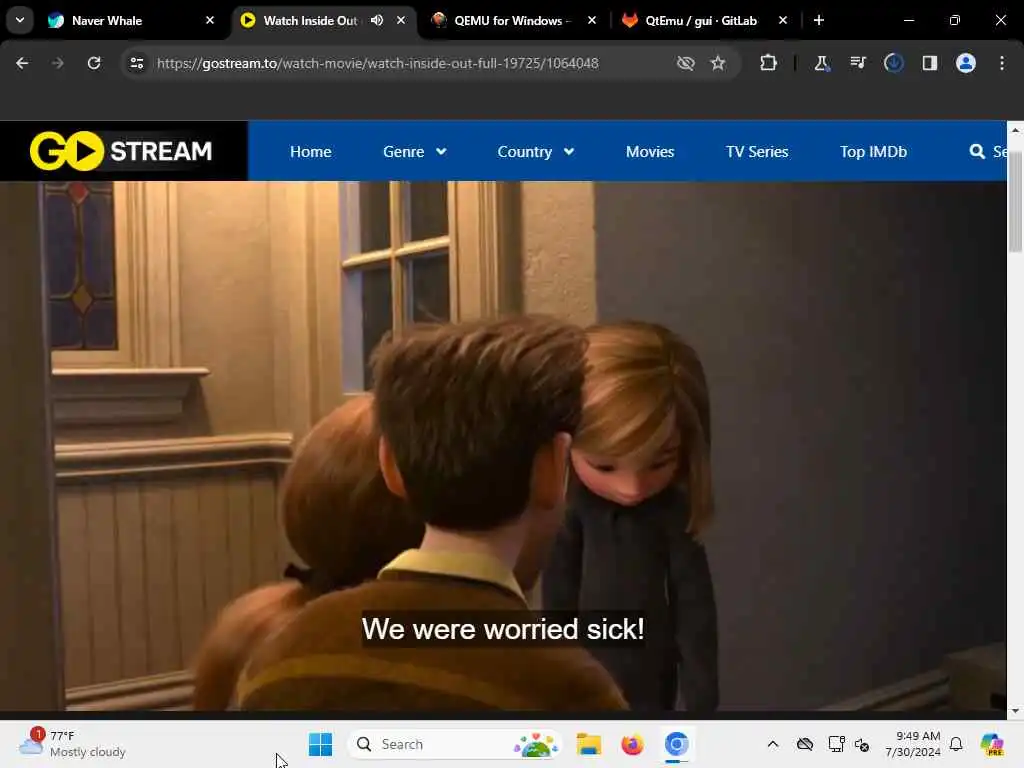The image size is (1024, 768).
Task: Toggle the browser side panel
Action: point(929,63)
